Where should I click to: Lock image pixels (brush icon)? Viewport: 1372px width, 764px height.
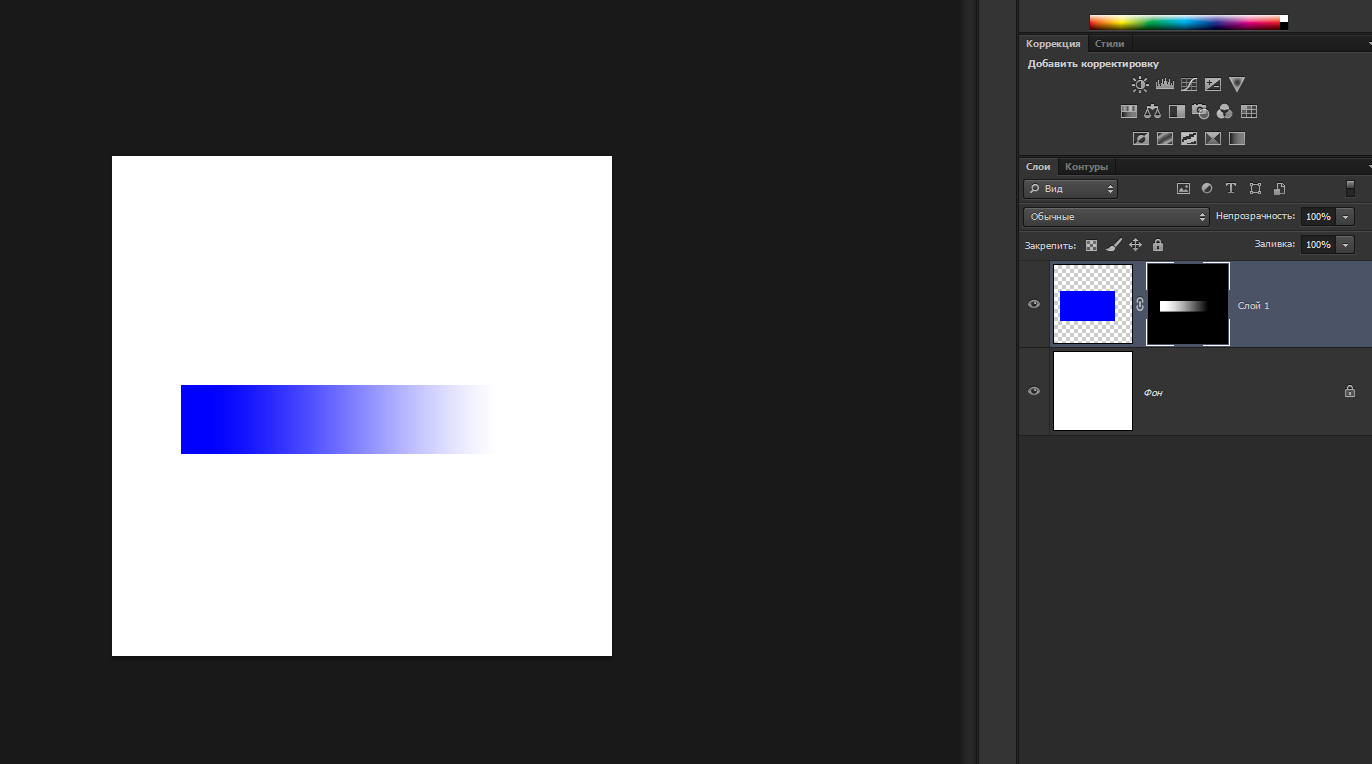pyautogui.click(x=1113, y=245)
